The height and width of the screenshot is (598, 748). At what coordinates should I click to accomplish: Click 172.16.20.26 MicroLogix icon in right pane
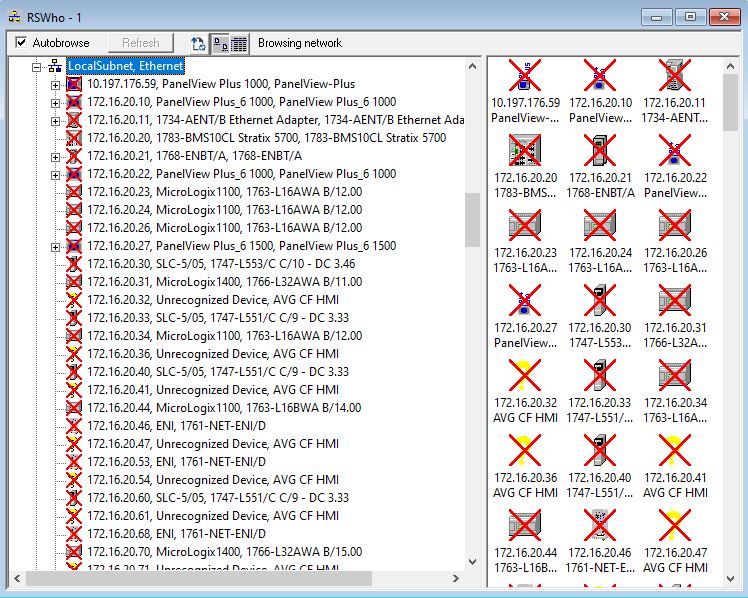(x=675, y=225)
